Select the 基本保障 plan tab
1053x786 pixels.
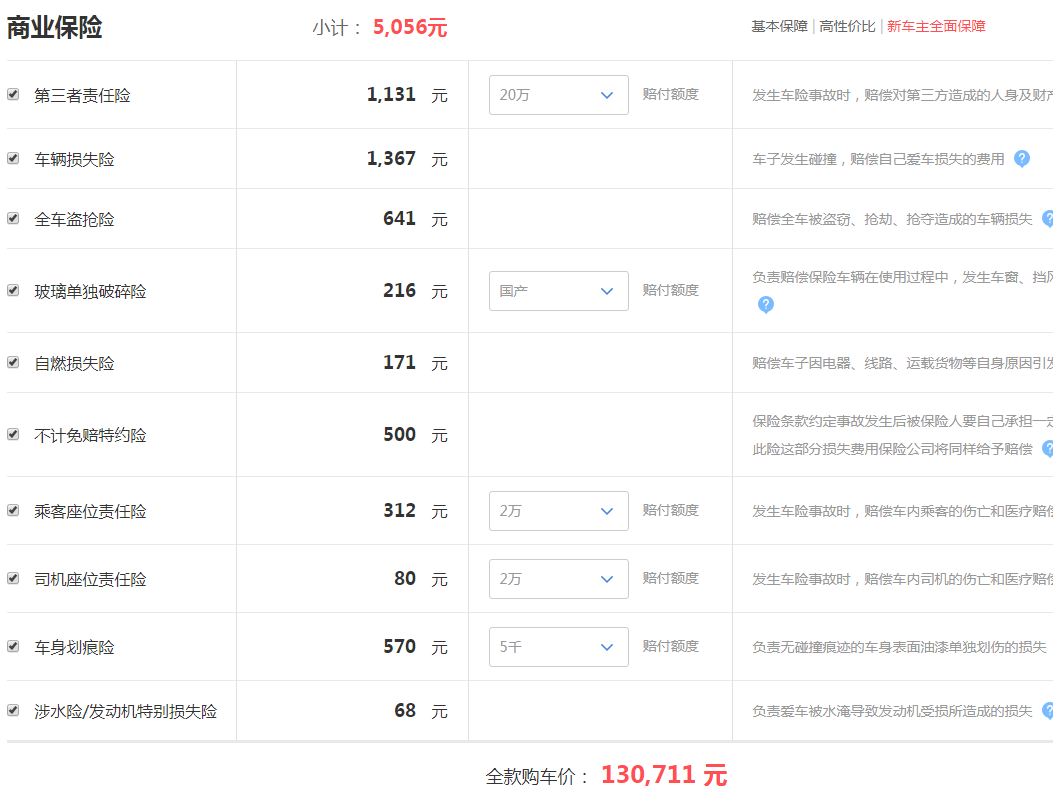tap(779, 26)
